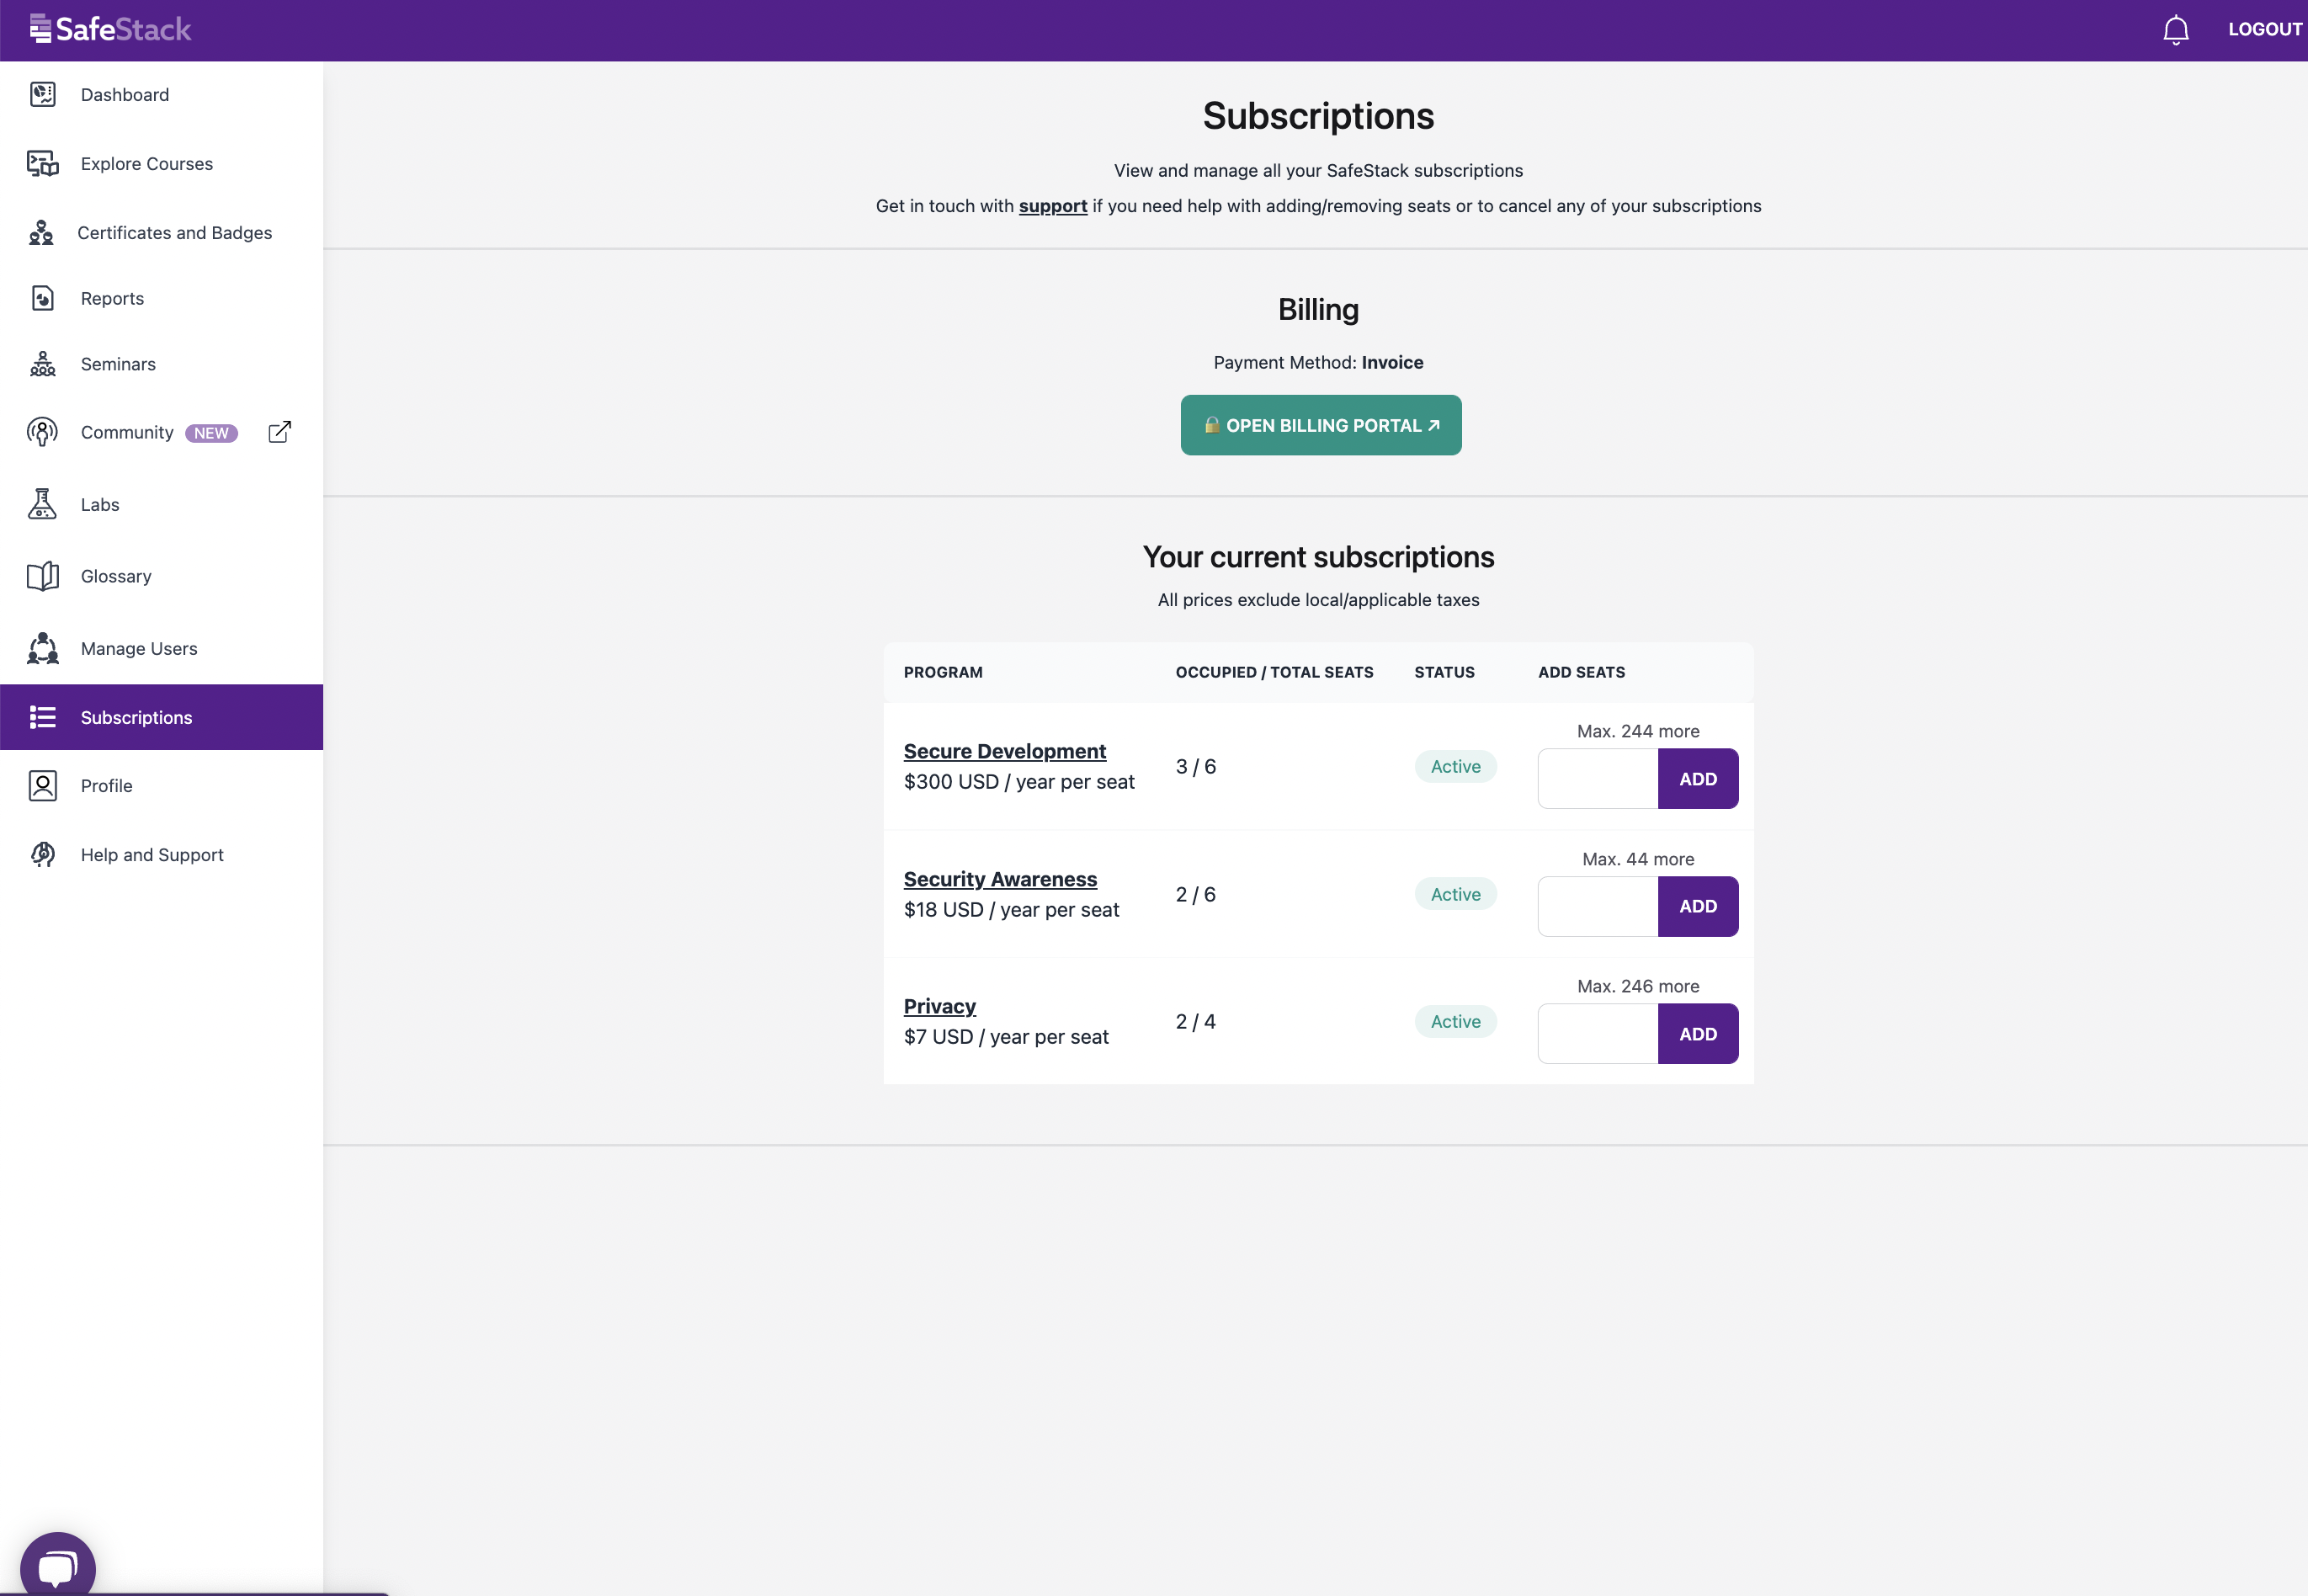Click the 2 / 4 seats value

point(1195,1021)
